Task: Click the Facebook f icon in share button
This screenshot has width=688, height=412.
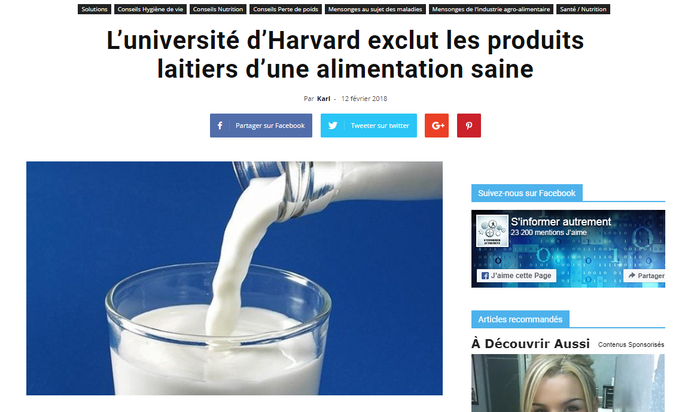Action: (220, 125)
